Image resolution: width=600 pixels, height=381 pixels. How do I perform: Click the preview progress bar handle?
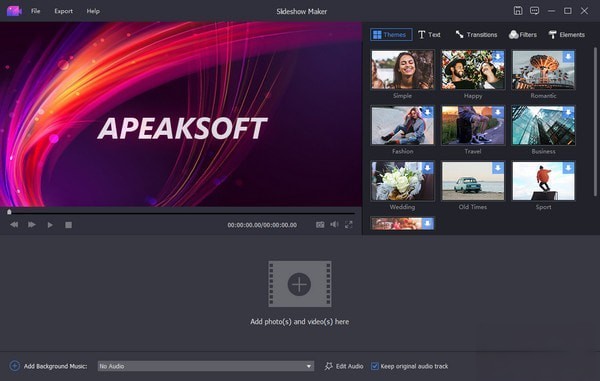(9, 212)
